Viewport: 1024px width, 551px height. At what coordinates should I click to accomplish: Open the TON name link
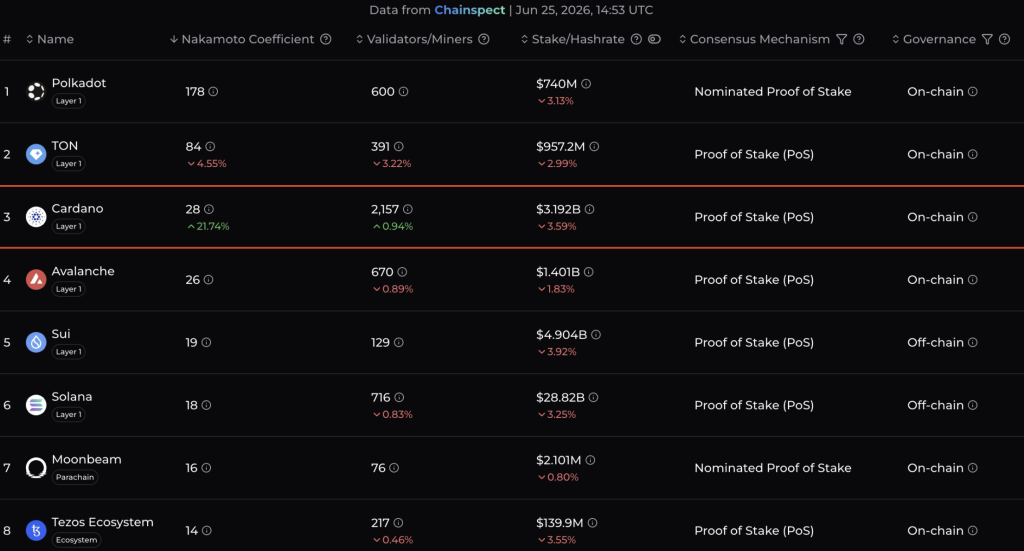coord(65,146)
